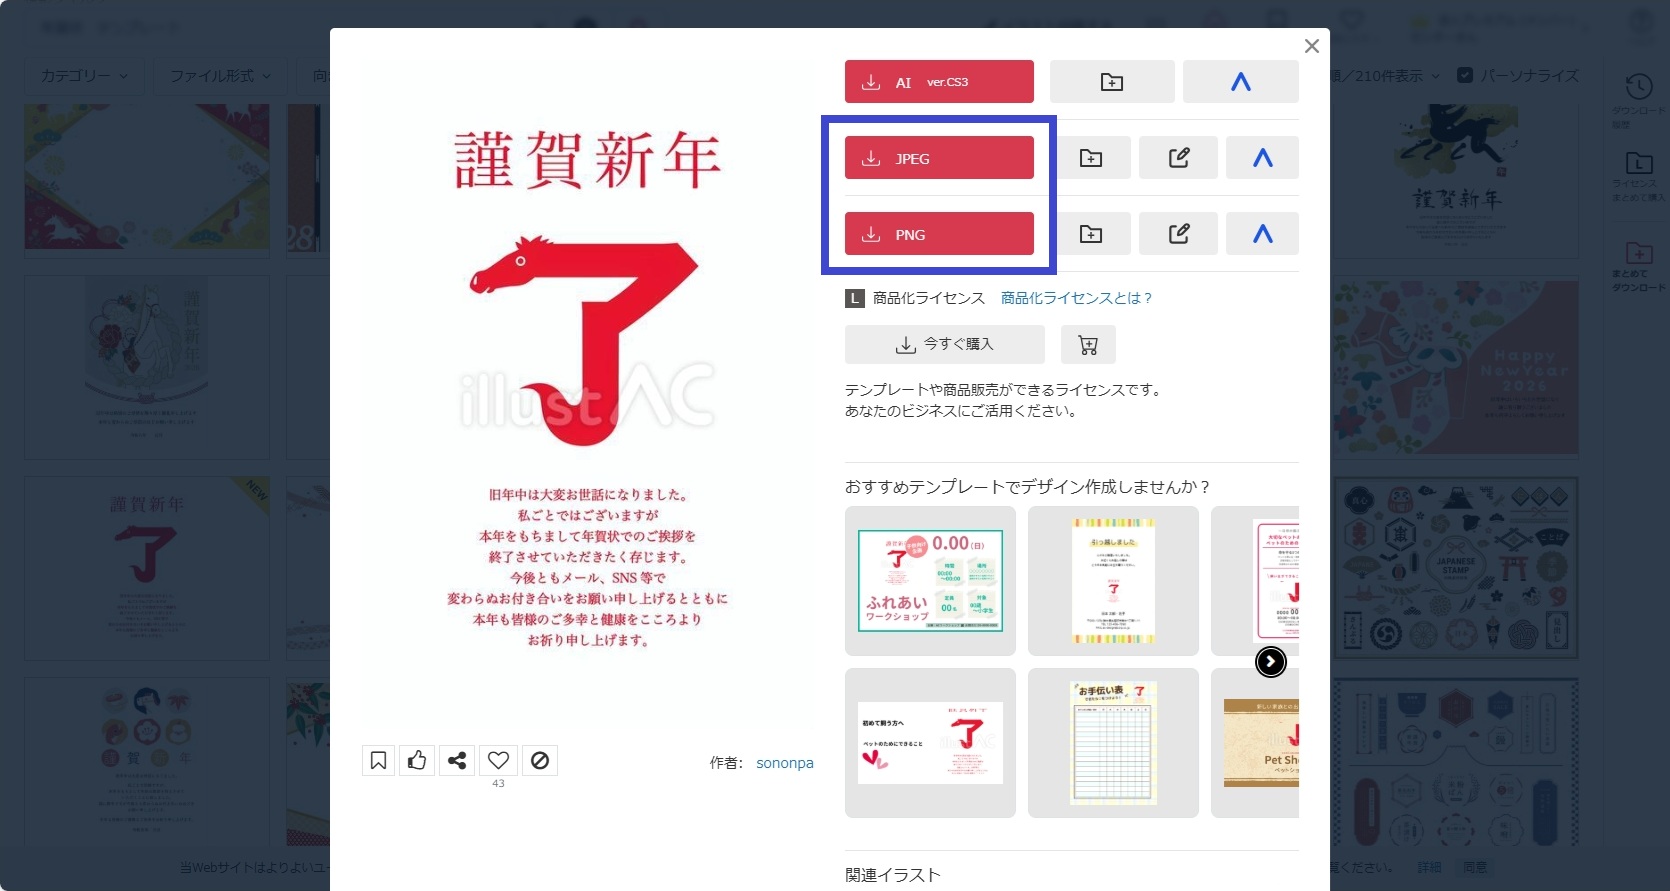1670x891 pixels.
Task: Toggle the パーソナライズ checkbox
Action: tap(1465, 75)
